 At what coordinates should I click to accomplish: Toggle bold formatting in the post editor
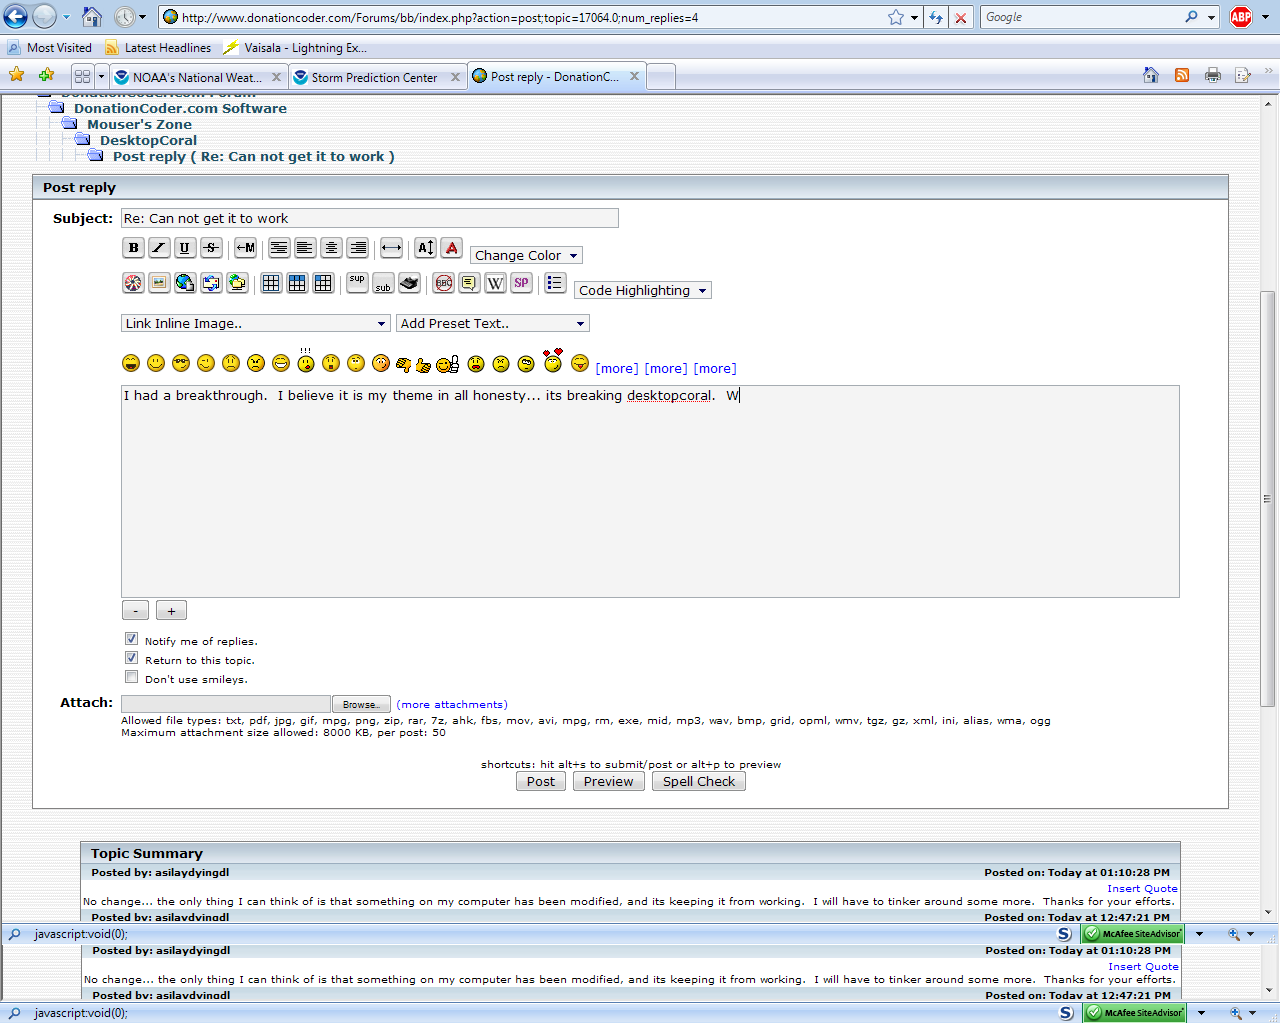point(133,248)
